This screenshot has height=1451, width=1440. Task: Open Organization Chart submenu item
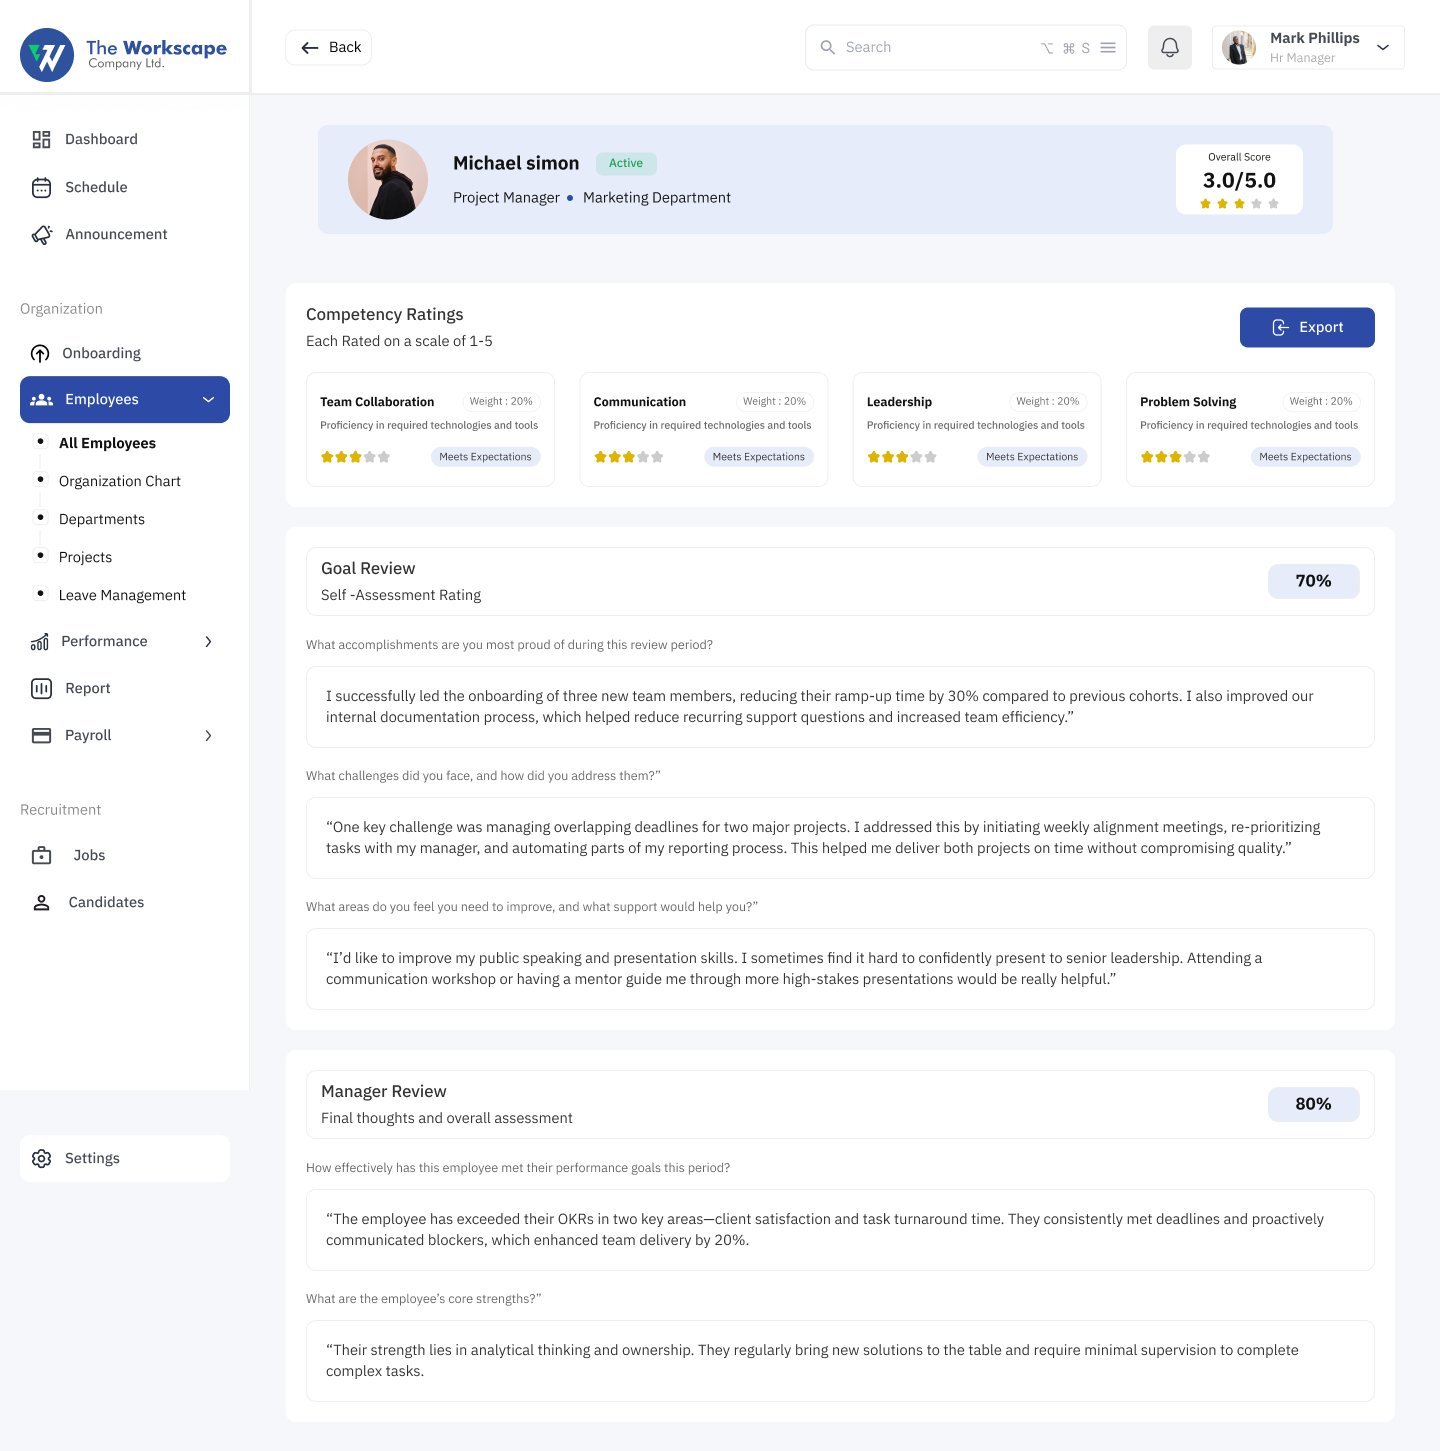pyautogui.click(x=120, y=481)
